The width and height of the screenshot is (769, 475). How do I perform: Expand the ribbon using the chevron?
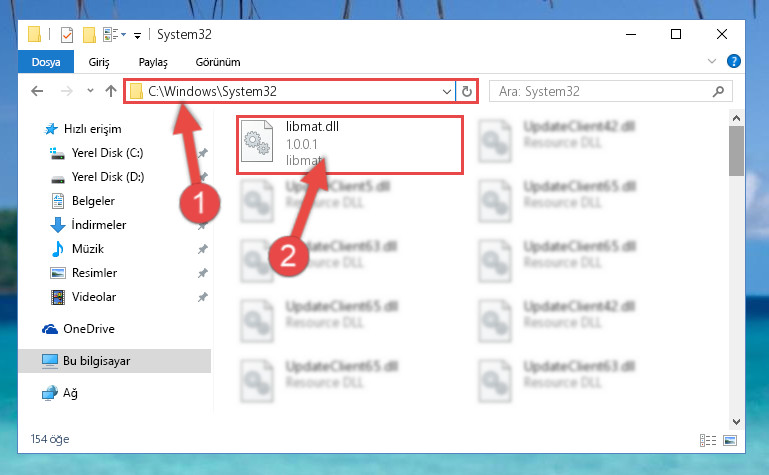pyautogui.click(x=712, y=61)
